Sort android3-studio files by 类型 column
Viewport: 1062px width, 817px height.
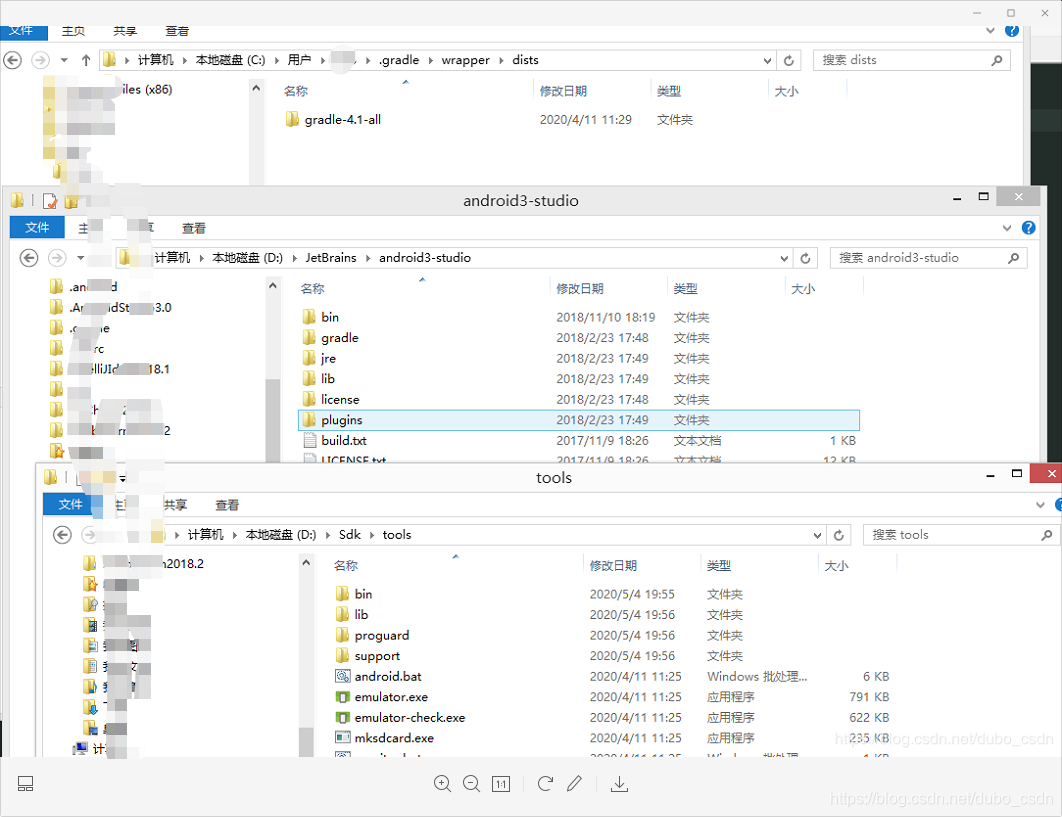[x=685, y=289]
